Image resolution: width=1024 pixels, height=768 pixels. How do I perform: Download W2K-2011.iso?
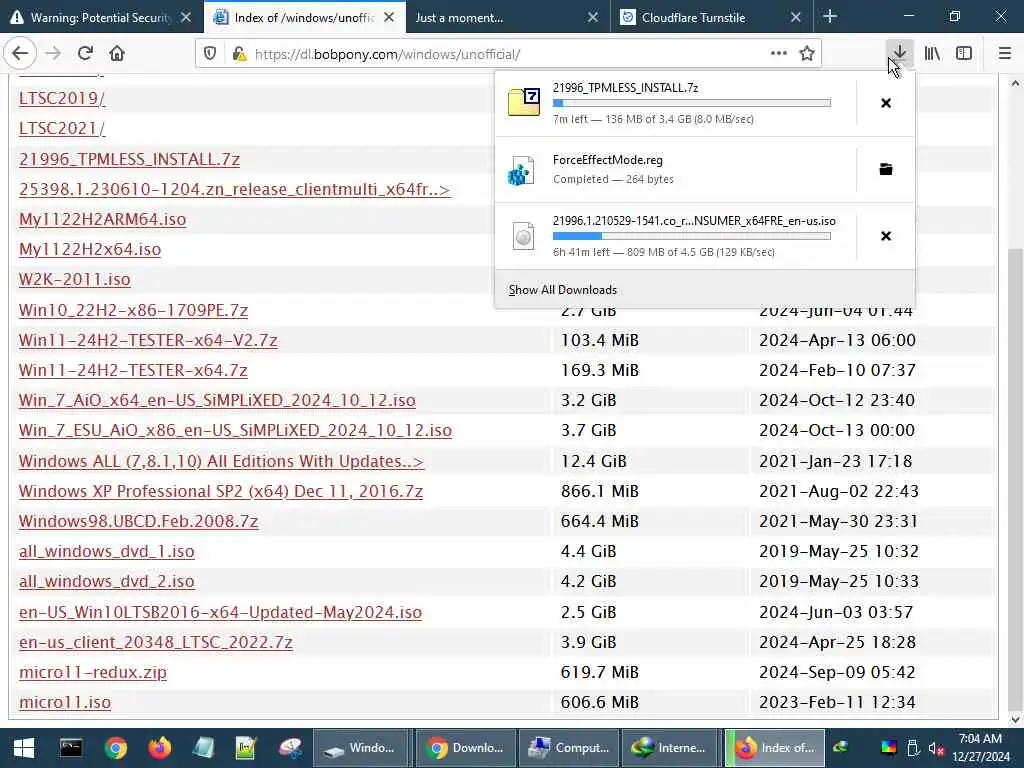(x=74, y=280)
